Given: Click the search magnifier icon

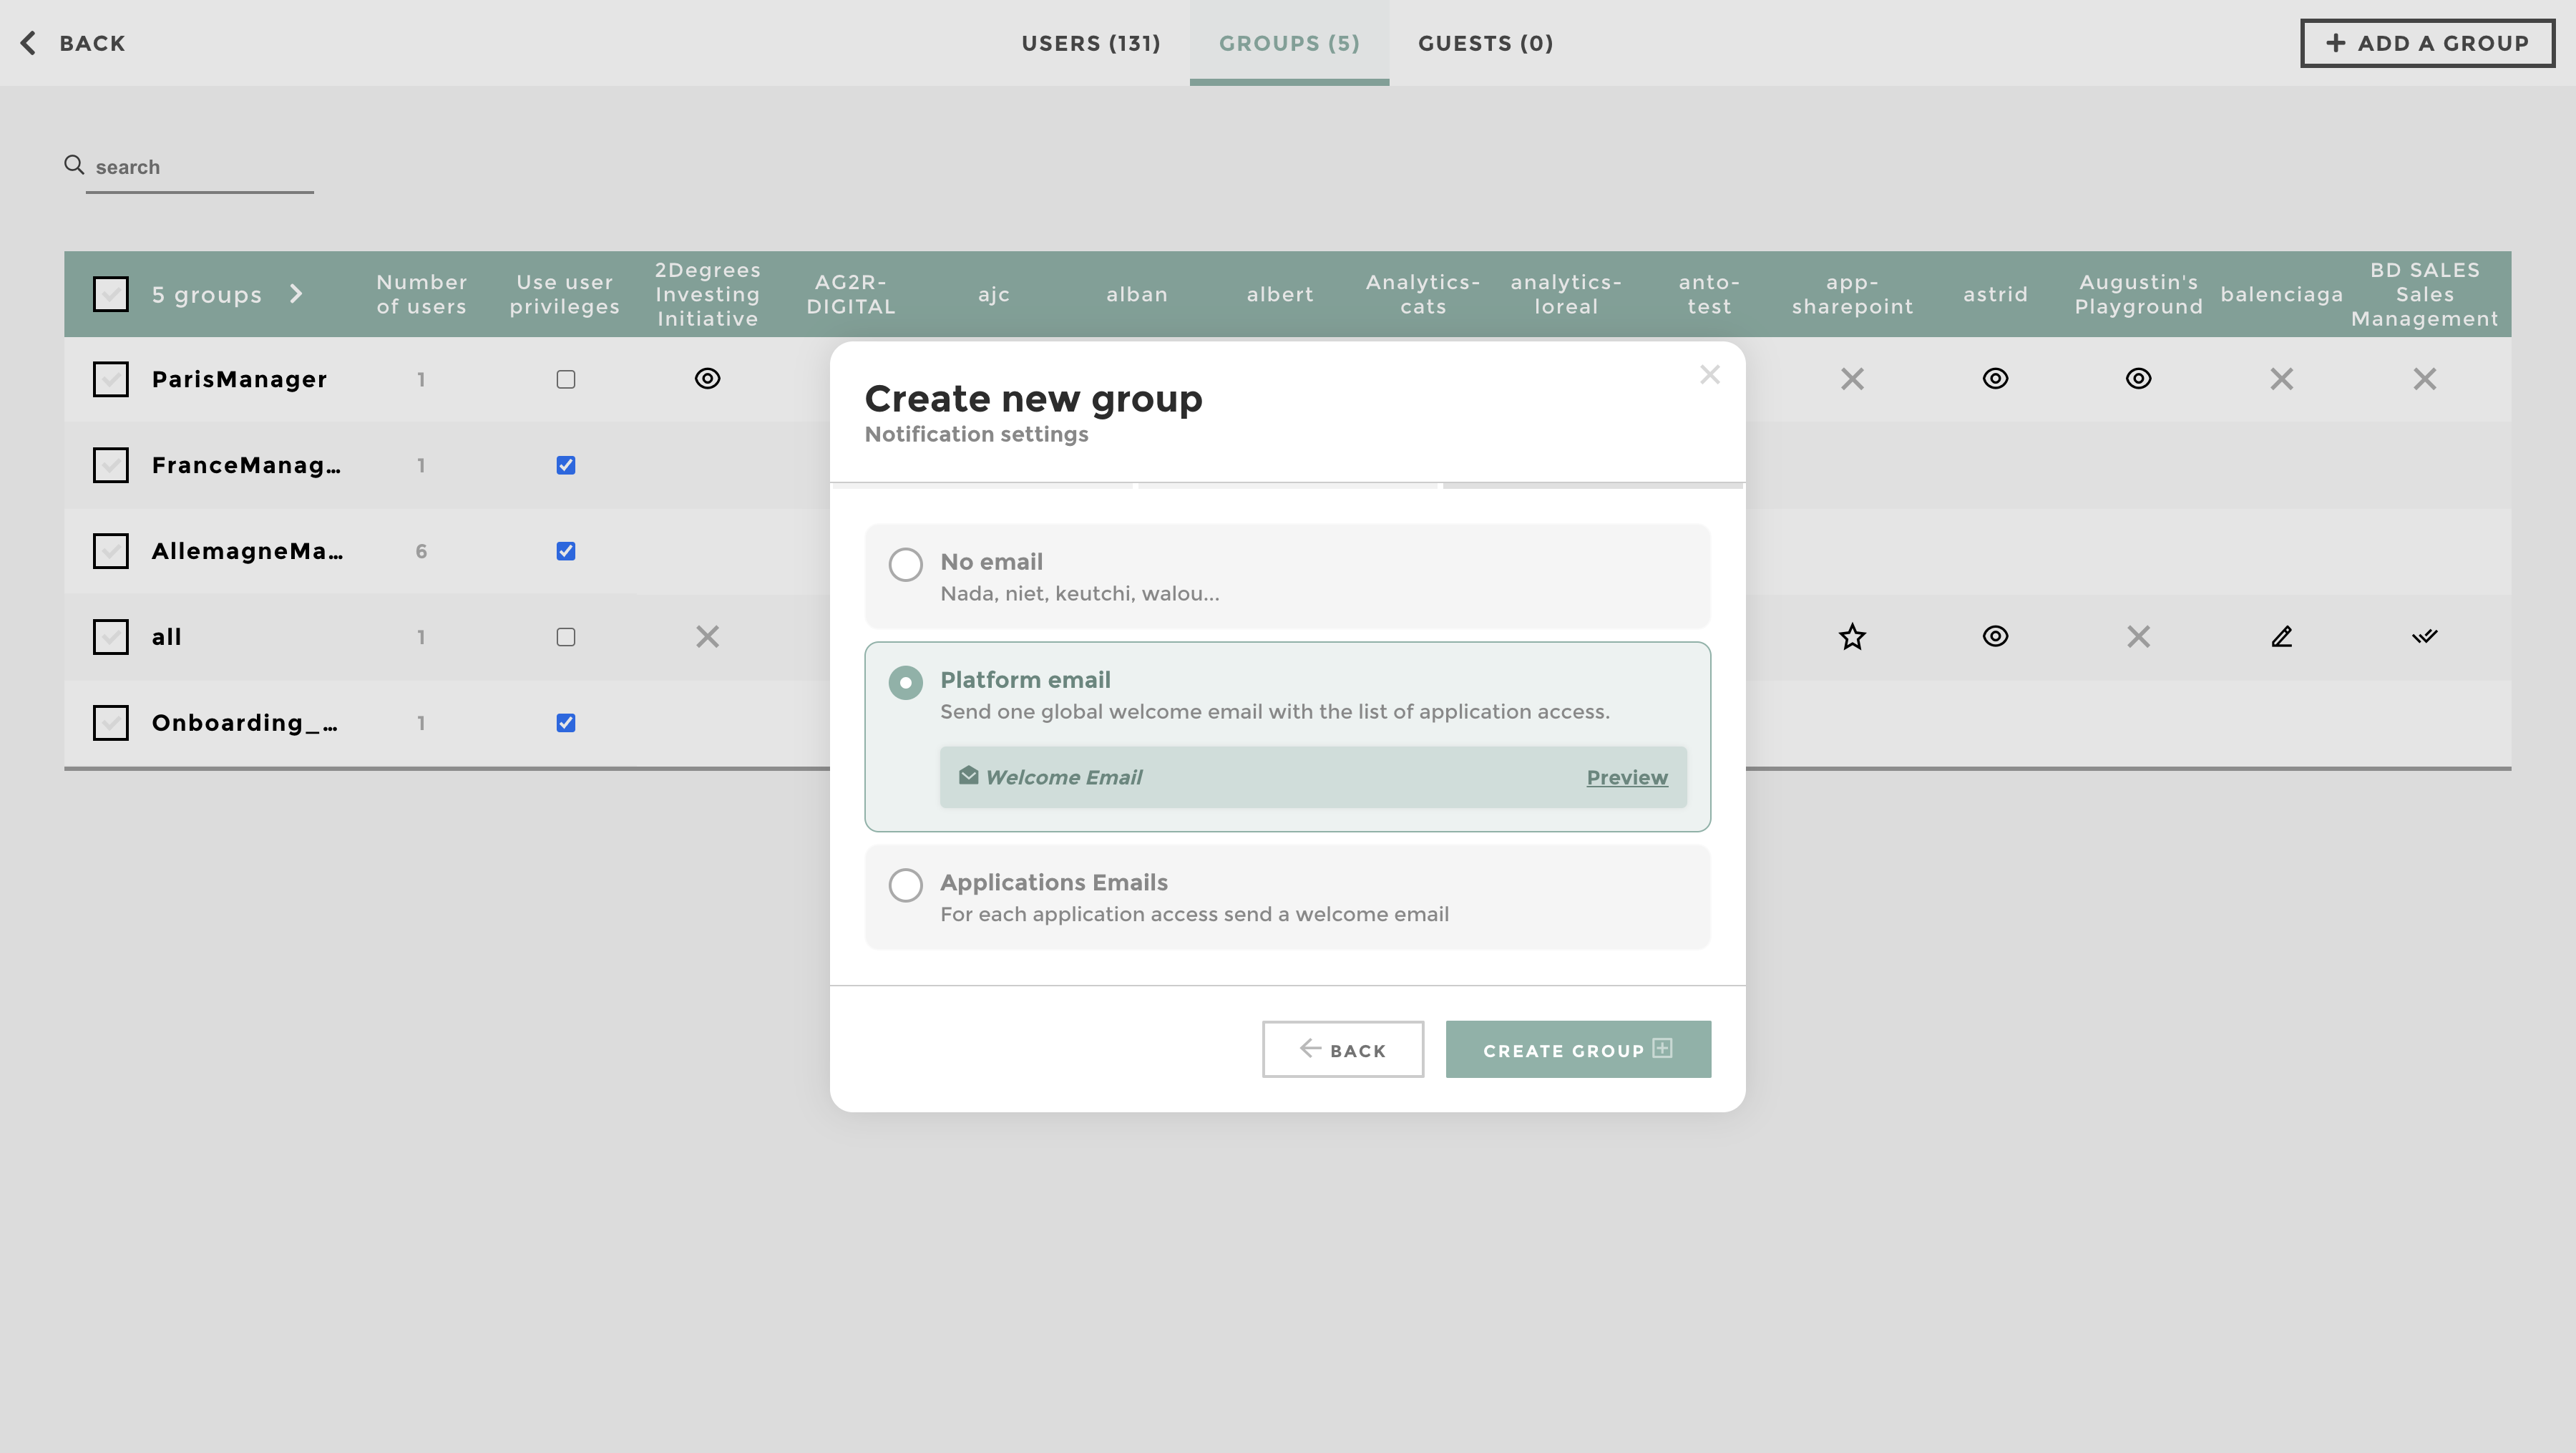Looking at the screenshot, I should [x=74, y=165].
